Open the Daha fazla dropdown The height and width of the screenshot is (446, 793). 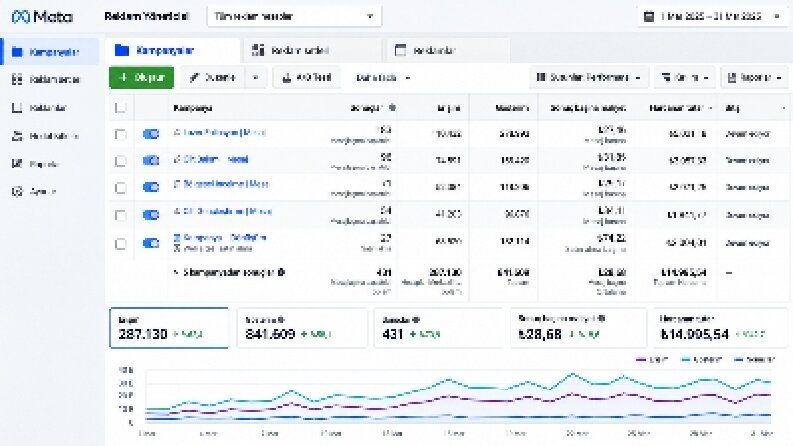point(383,78)
